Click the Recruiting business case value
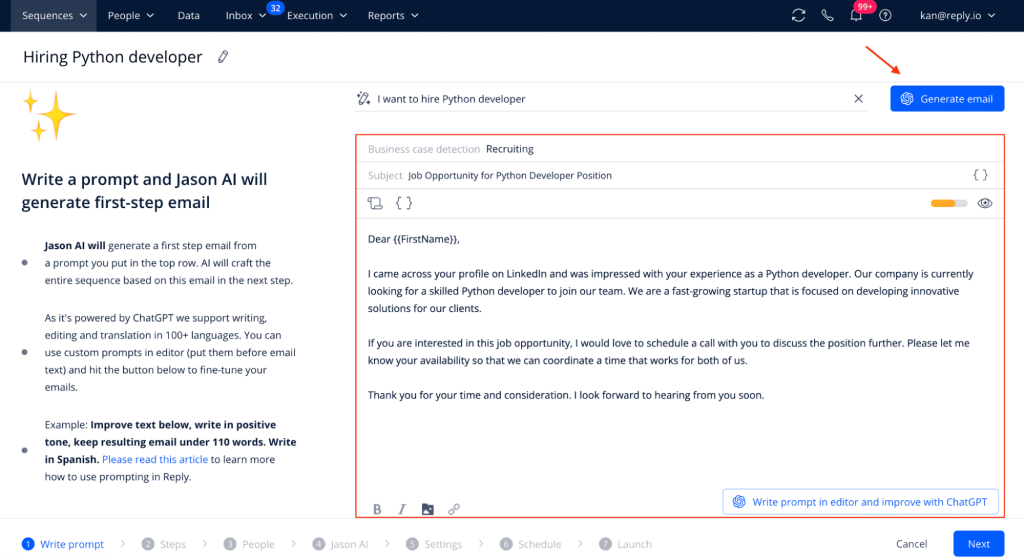The width and height of the screenshot is (1024, 558). [509, 149]
